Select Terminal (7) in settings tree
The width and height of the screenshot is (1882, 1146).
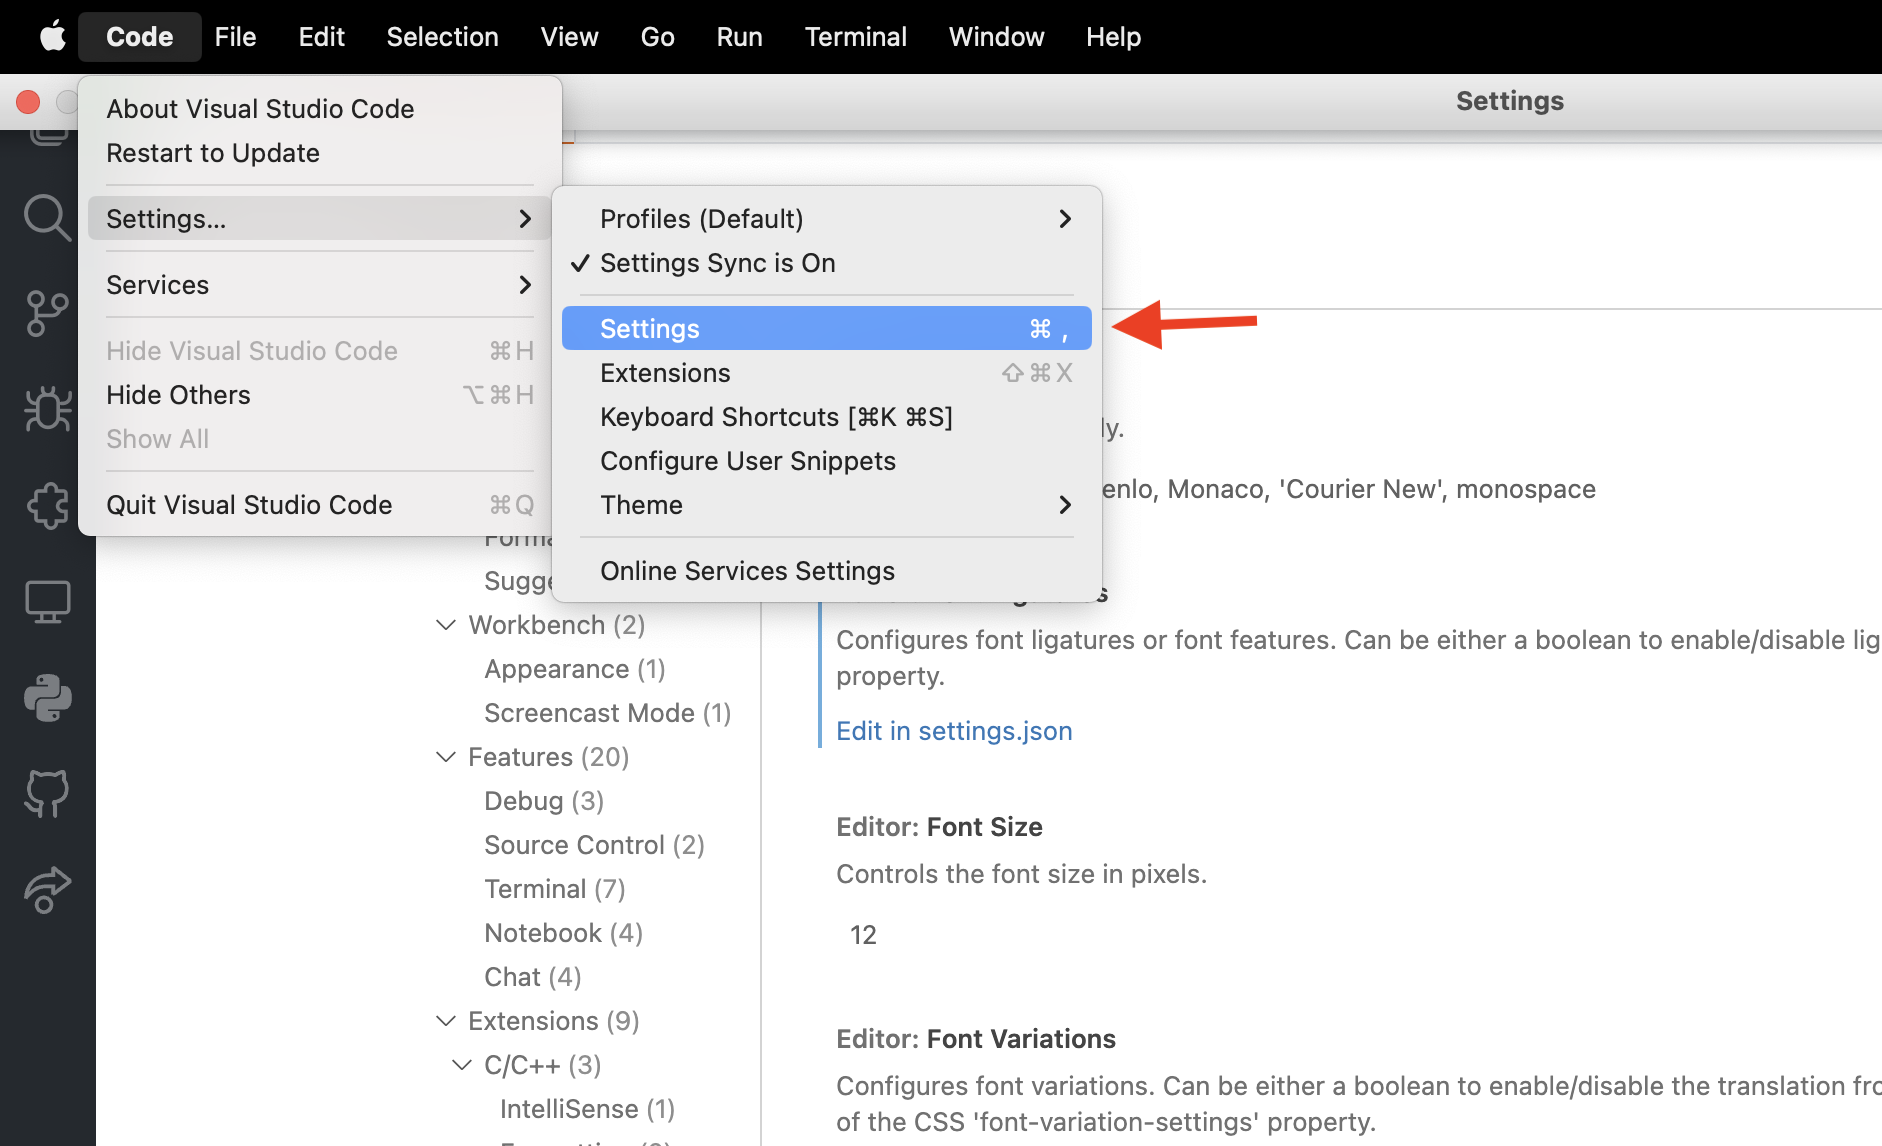pyautogui.click(x=555, y=889)
